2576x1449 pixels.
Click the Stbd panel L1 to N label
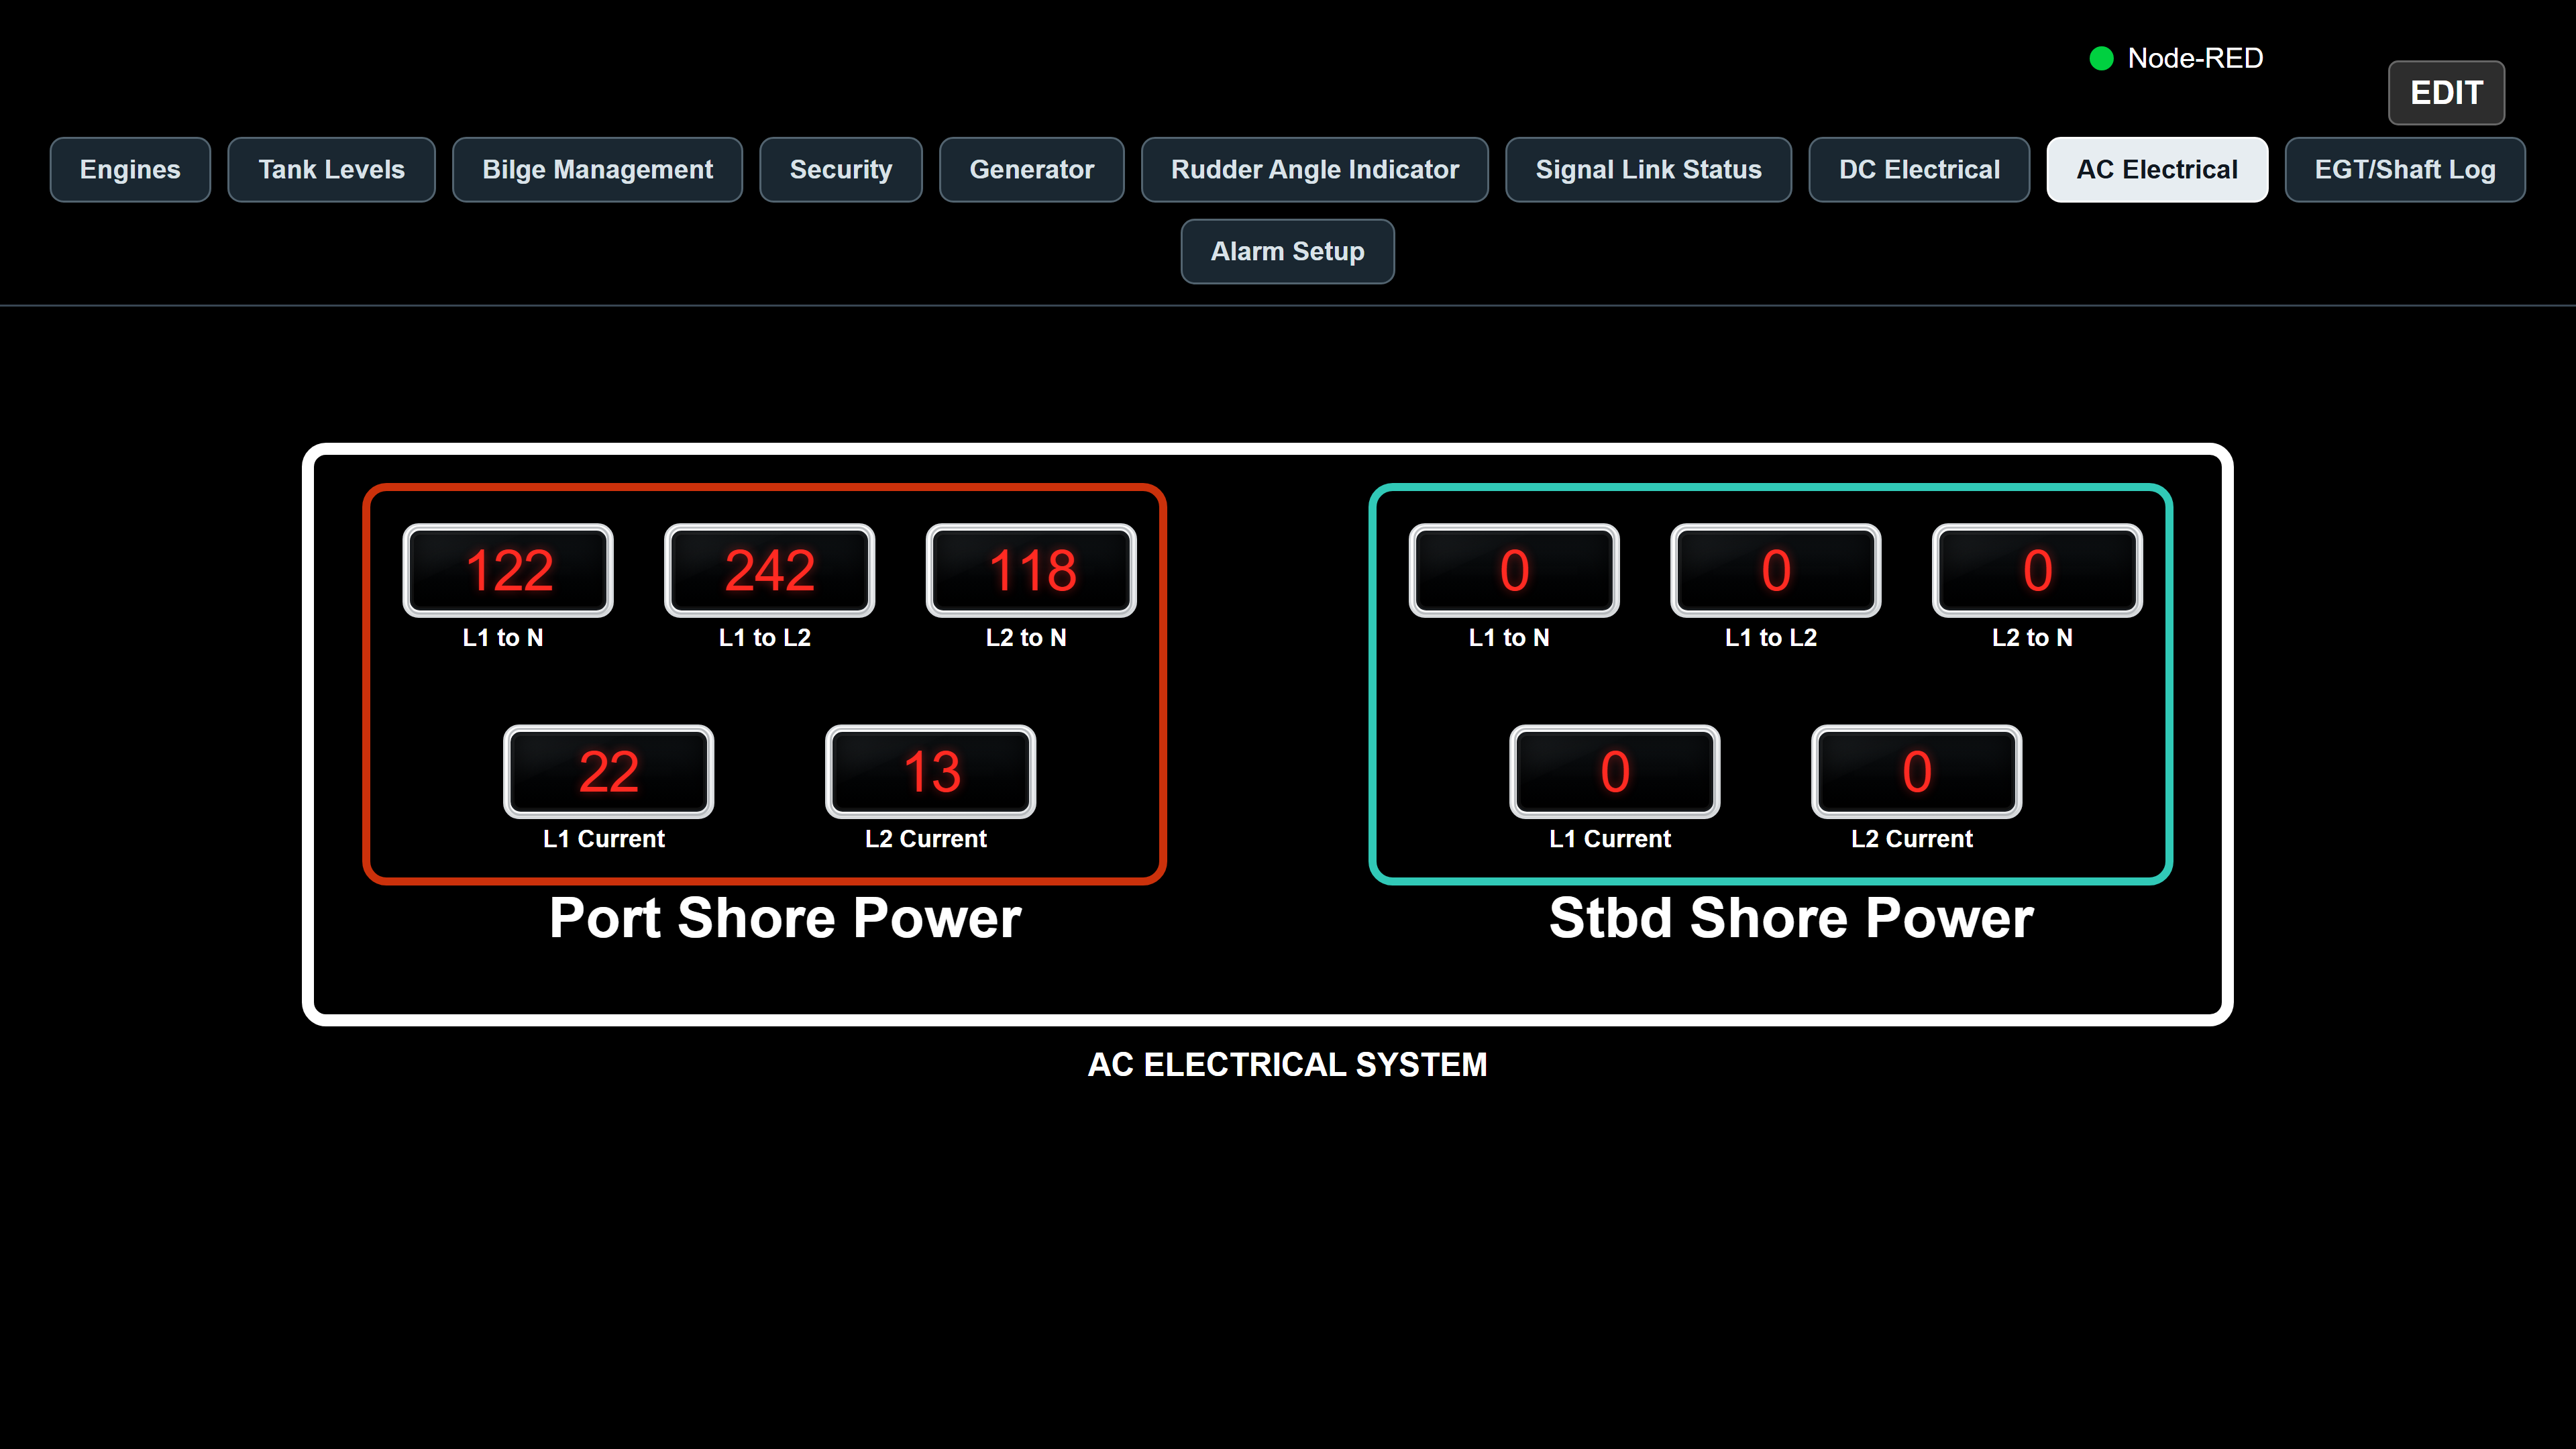pyautogui.click(x=1509, y=638)
